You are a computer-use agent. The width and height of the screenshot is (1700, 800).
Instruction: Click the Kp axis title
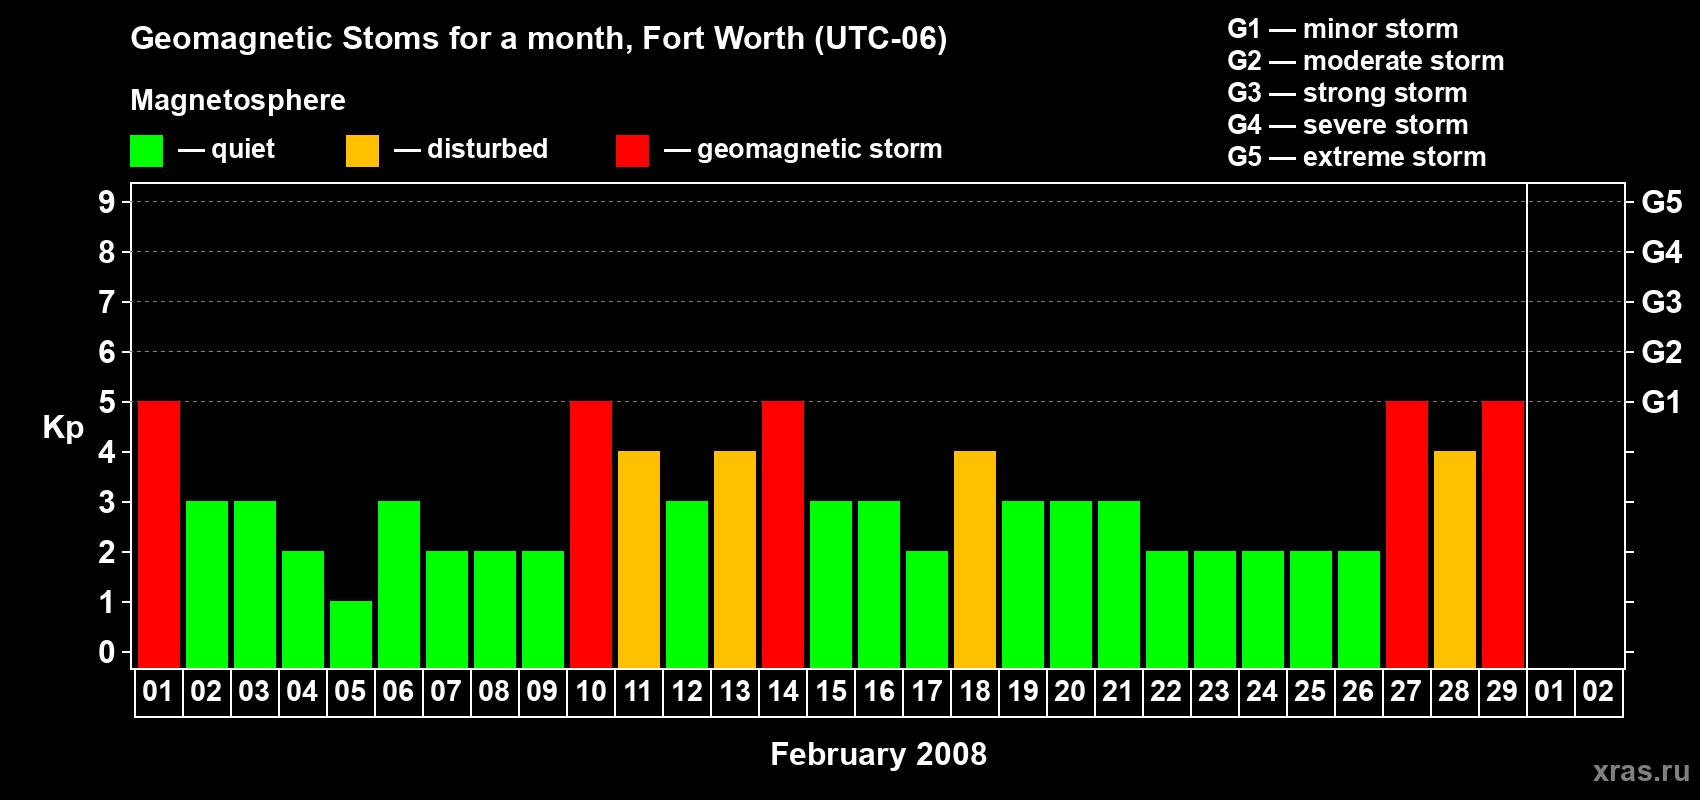(63, 428)
